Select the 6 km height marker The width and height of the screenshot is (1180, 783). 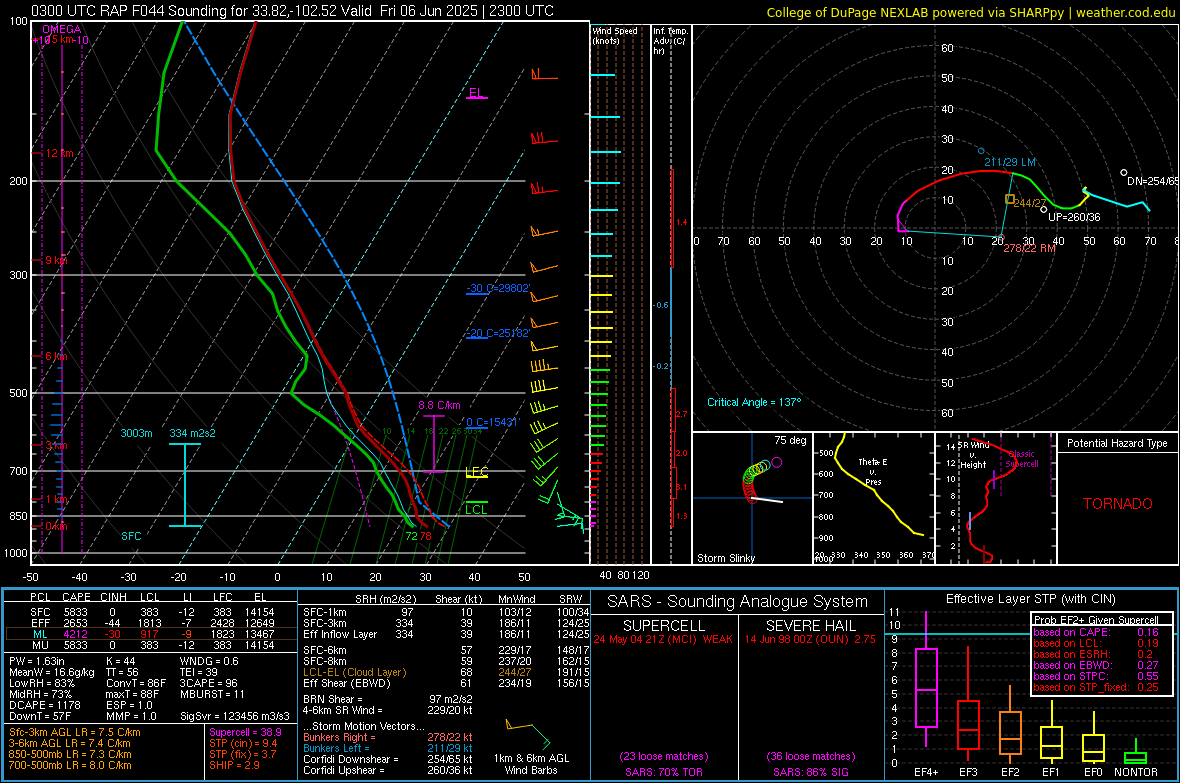click(x=56, y=356)
